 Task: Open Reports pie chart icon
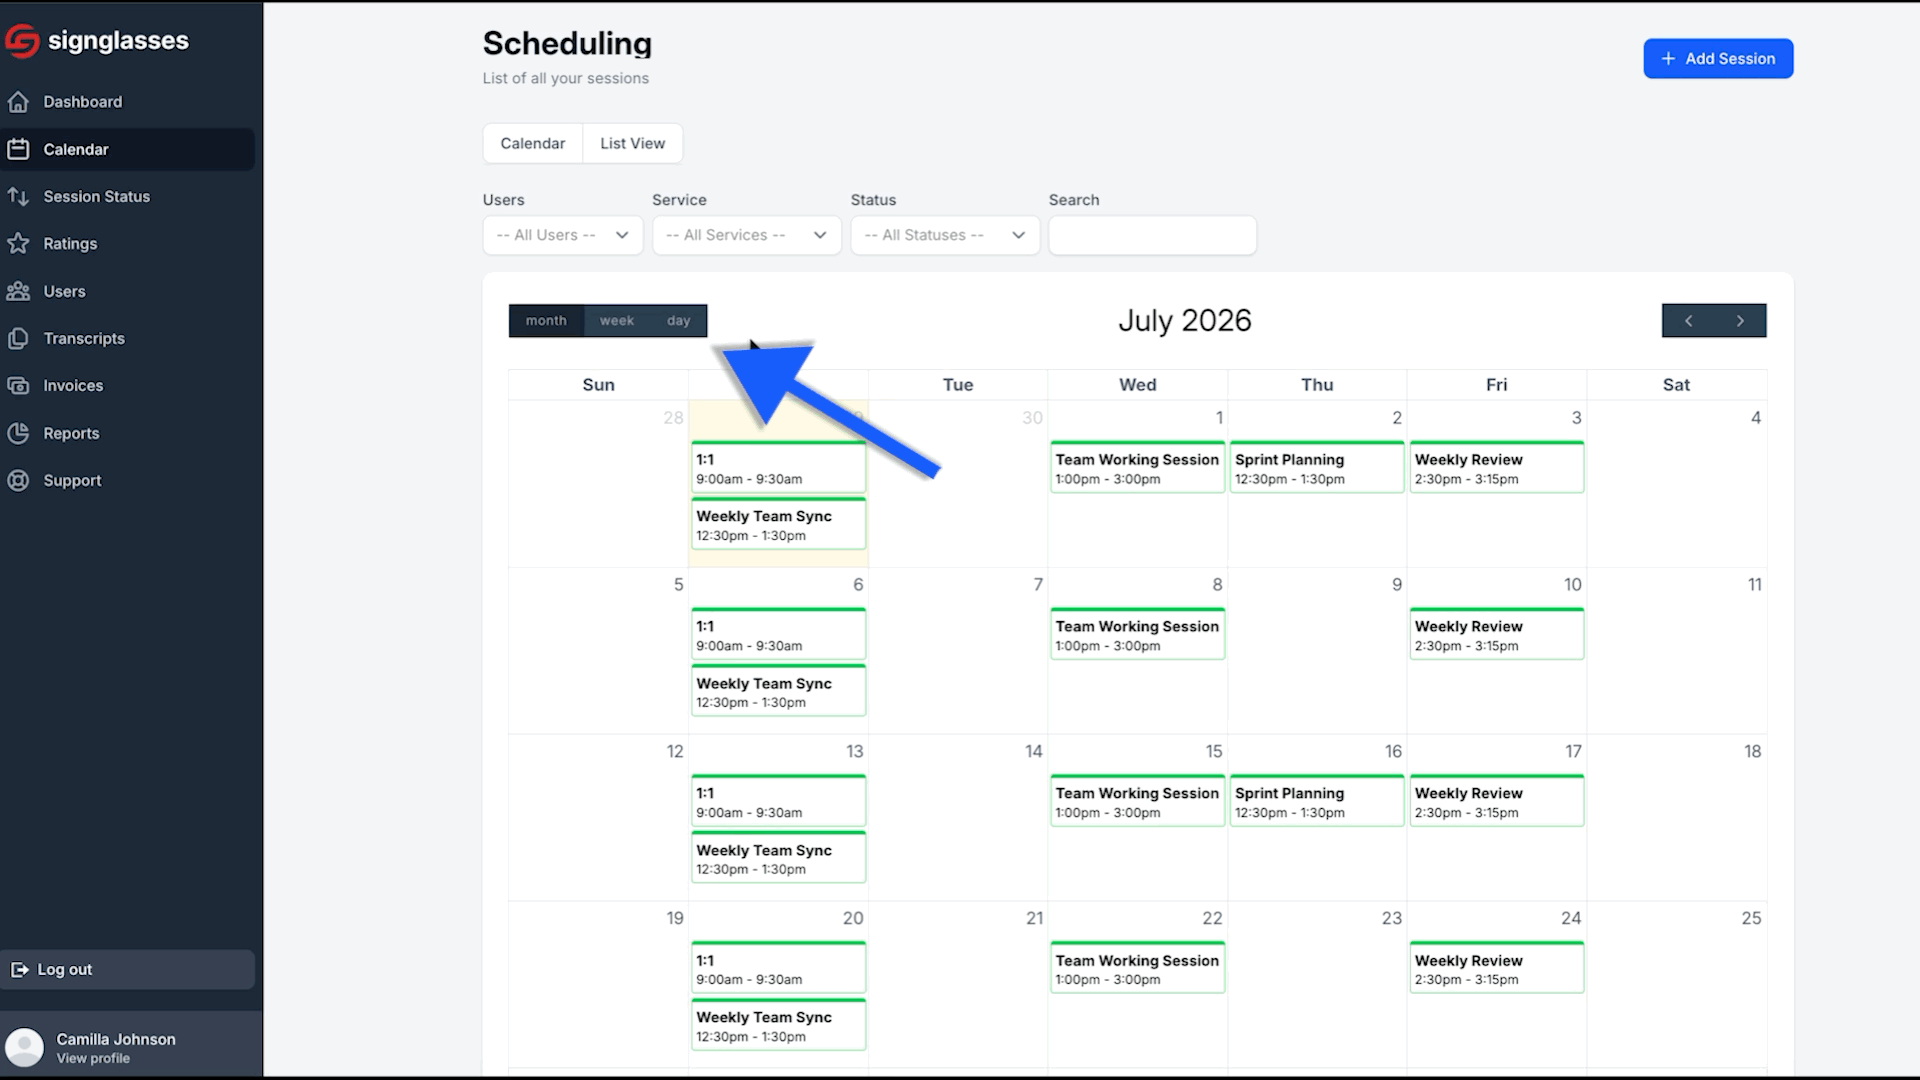(x=18, y=433)
